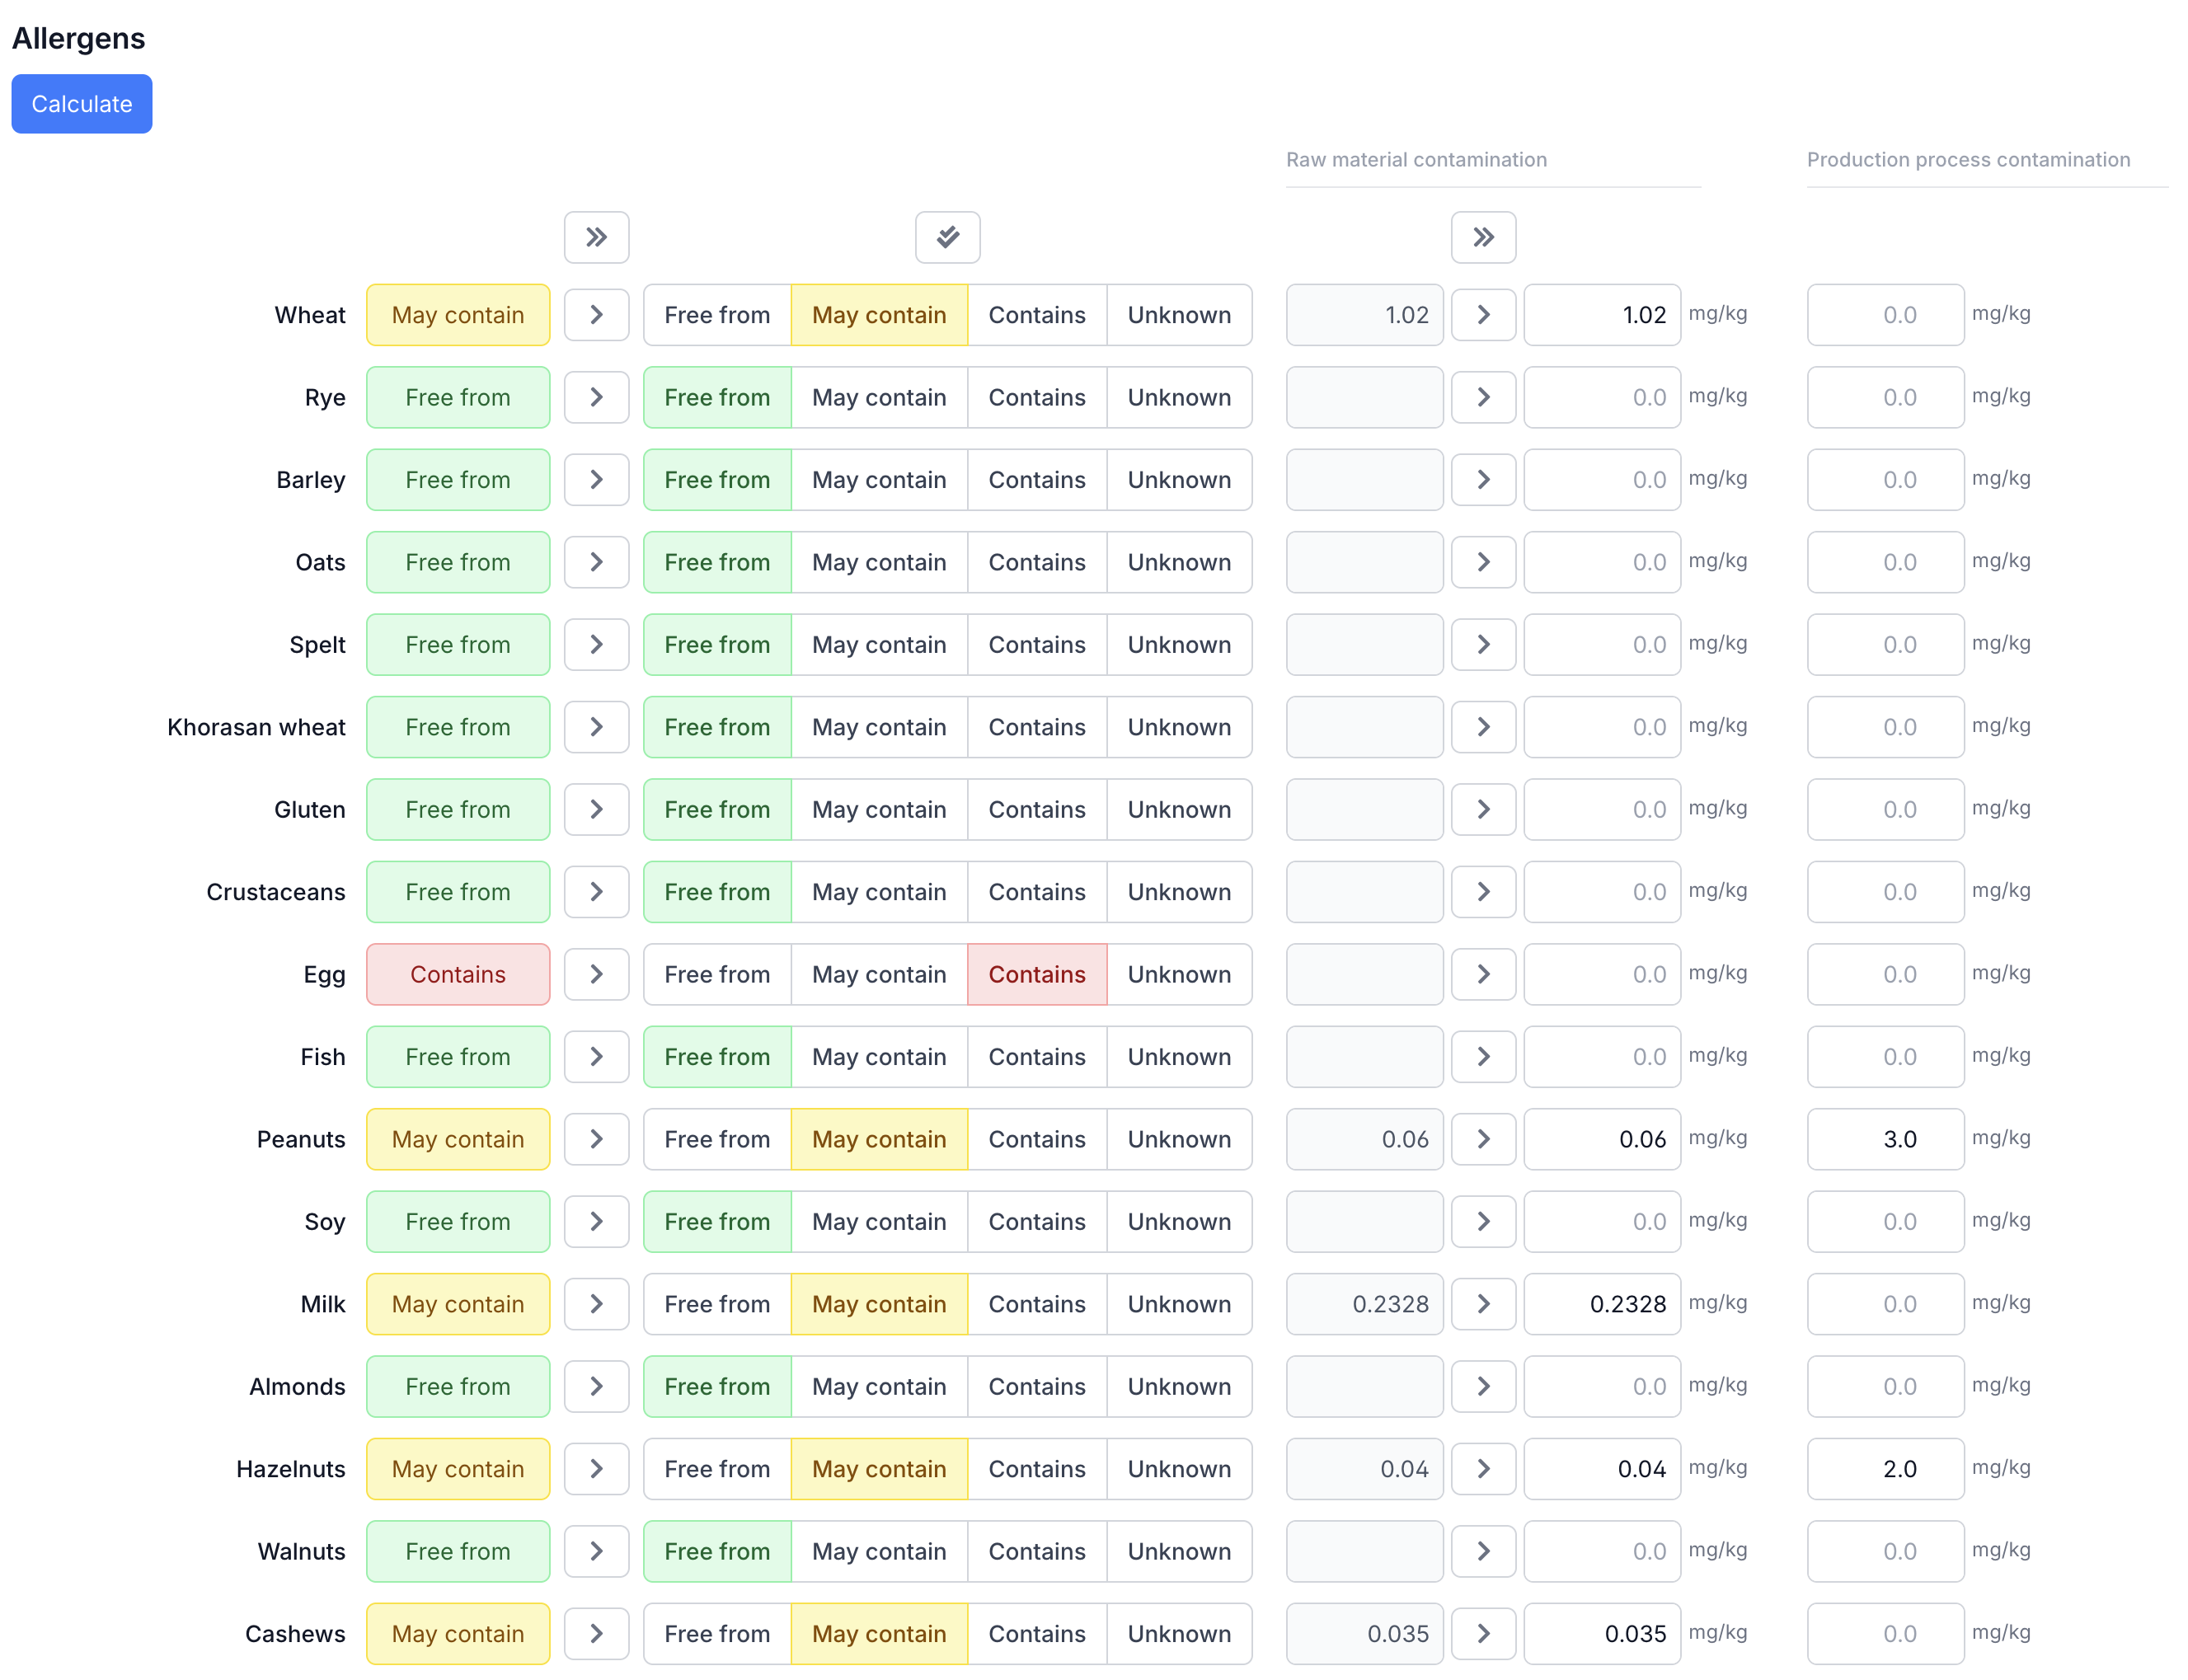Click the Egg row status copy arrow
The height and width of the screenshot is (1680, 2188).
pyautogui.click(x=596, y=974)
